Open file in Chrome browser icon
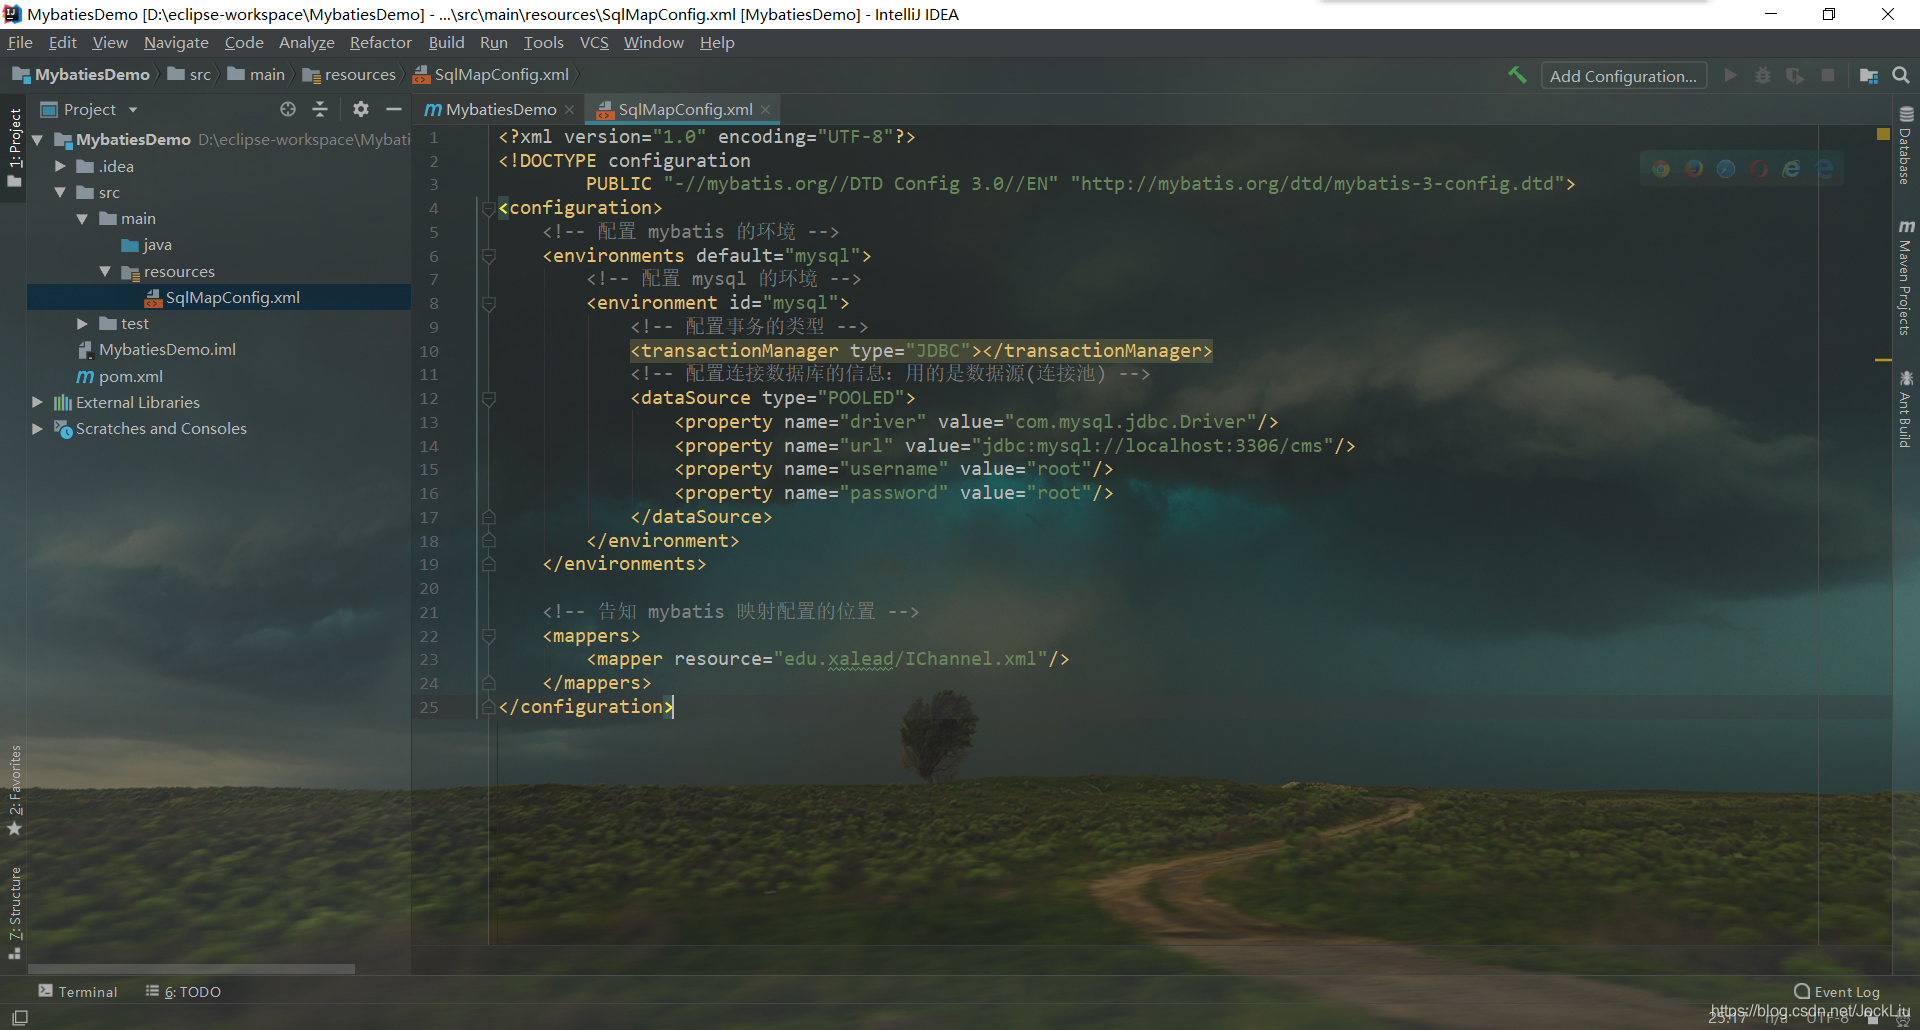 click(x=1661, y=169)
